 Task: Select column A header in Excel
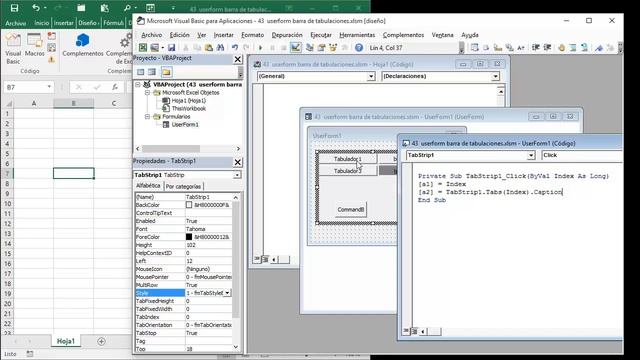click(33, 103)
